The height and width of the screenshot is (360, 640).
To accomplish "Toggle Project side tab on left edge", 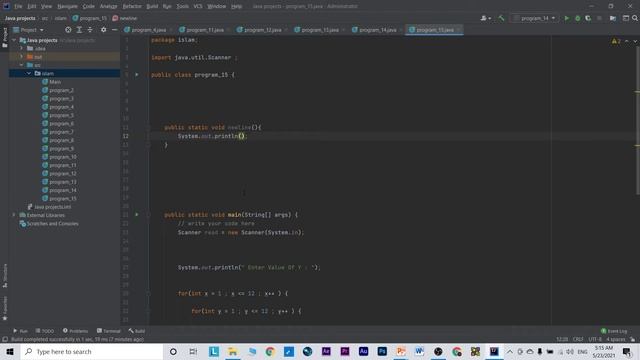I will click(x=5, y=38).
